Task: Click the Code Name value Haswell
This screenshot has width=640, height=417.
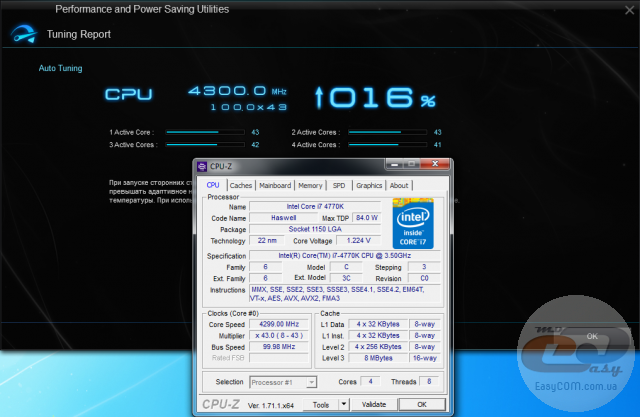Action: click(x=283, y=218)
